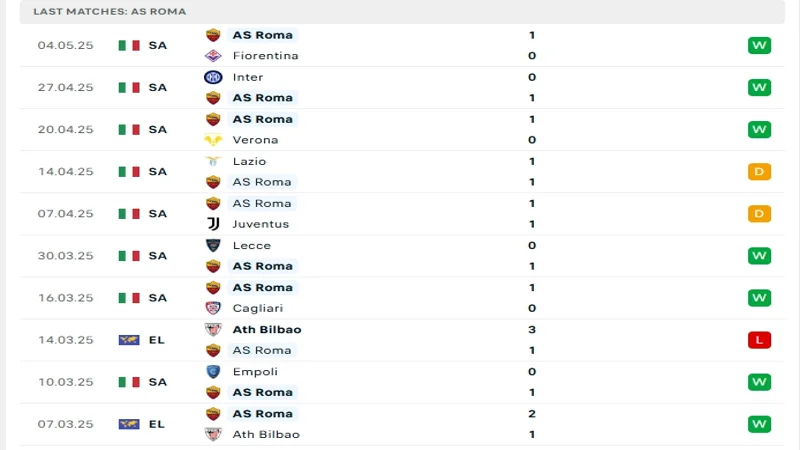Click the red L loss badge
This screenshot has width=800, height=450.
pos(759,340)
